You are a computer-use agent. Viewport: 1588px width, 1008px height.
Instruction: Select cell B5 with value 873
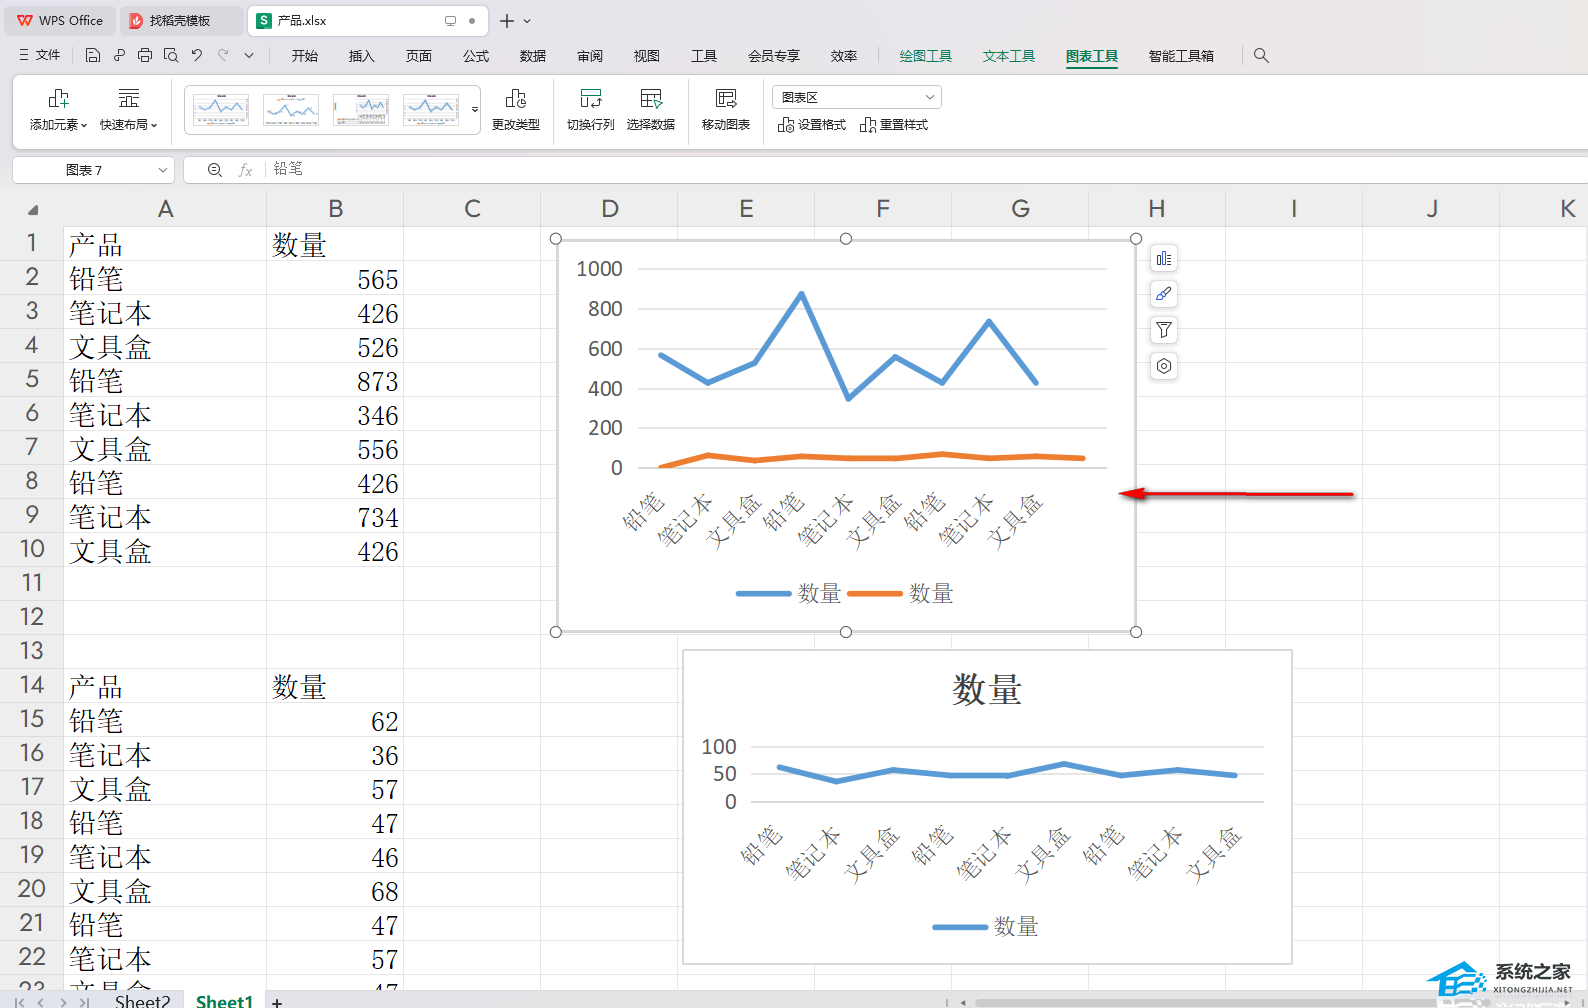335,381
